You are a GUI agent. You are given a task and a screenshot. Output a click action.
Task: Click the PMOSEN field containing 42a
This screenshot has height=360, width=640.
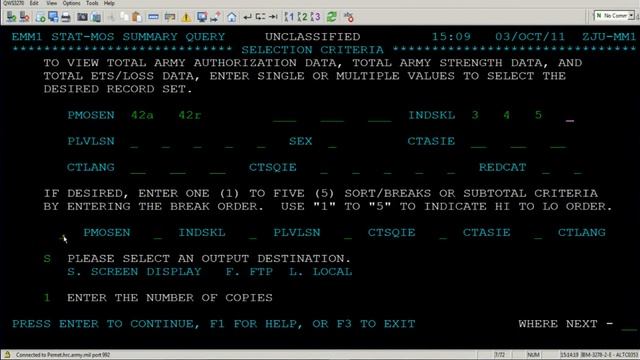click(x=142, y=115)
